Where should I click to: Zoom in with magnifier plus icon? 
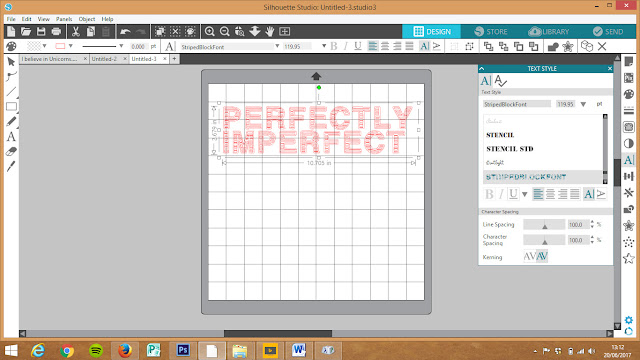pyautogui.click(x=209, y=31)
